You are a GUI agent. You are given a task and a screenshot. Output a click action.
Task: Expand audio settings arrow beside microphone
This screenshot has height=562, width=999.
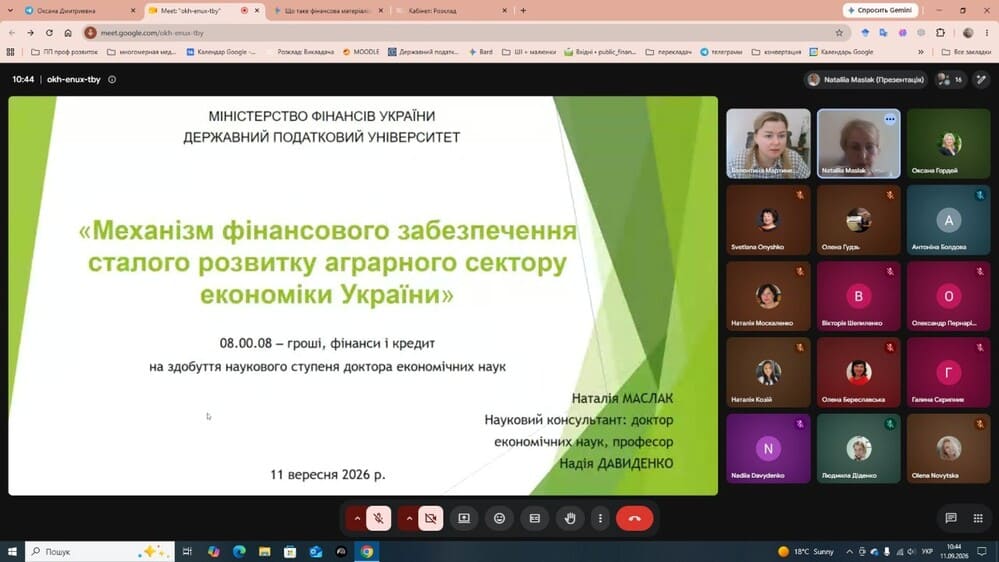pos(357,519)
